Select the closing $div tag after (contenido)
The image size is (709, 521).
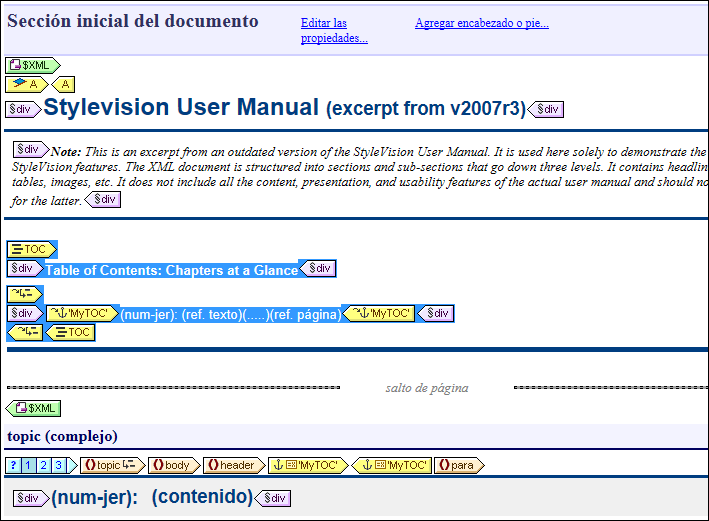[x=273, y=498]
